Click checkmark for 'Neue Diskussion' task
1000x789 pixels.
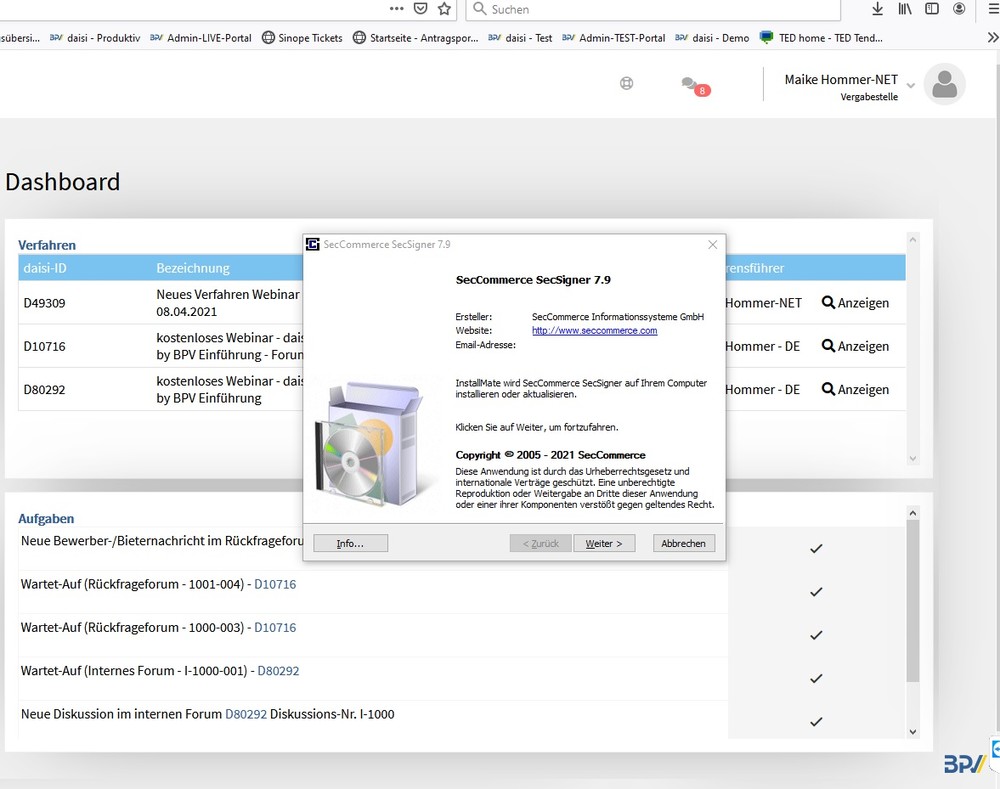pos(816,722)
